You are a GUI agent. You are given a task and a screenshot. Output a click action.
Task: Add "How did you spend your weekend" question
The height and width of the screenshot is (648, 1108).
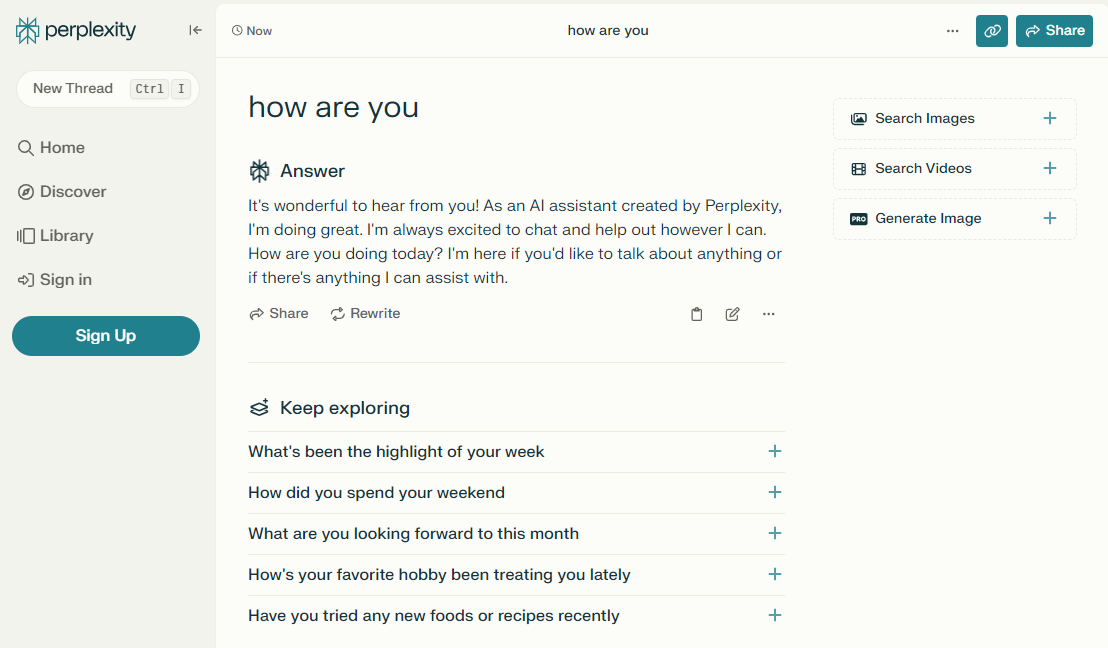[x=775, y=493]
